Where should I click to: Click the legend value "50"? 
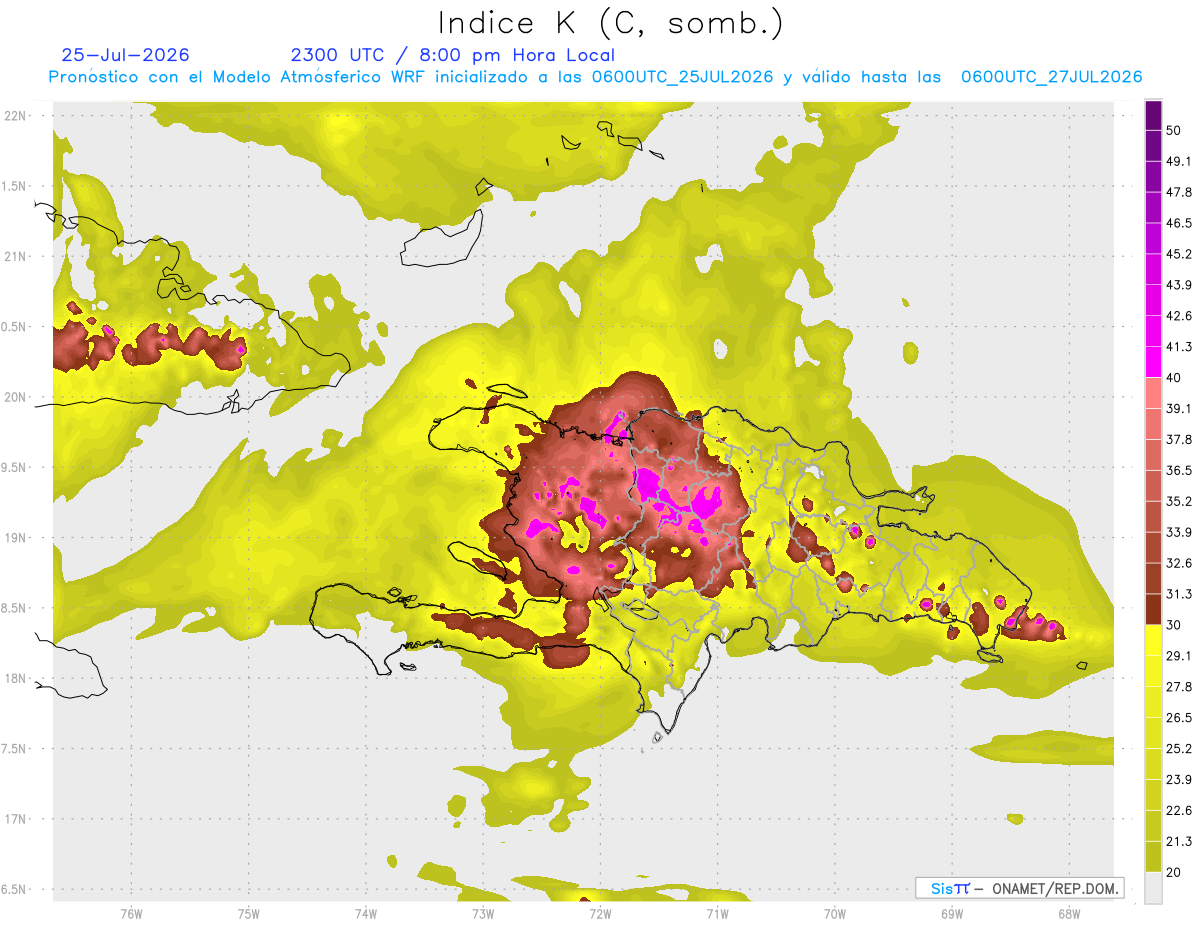click(1174, 130)
